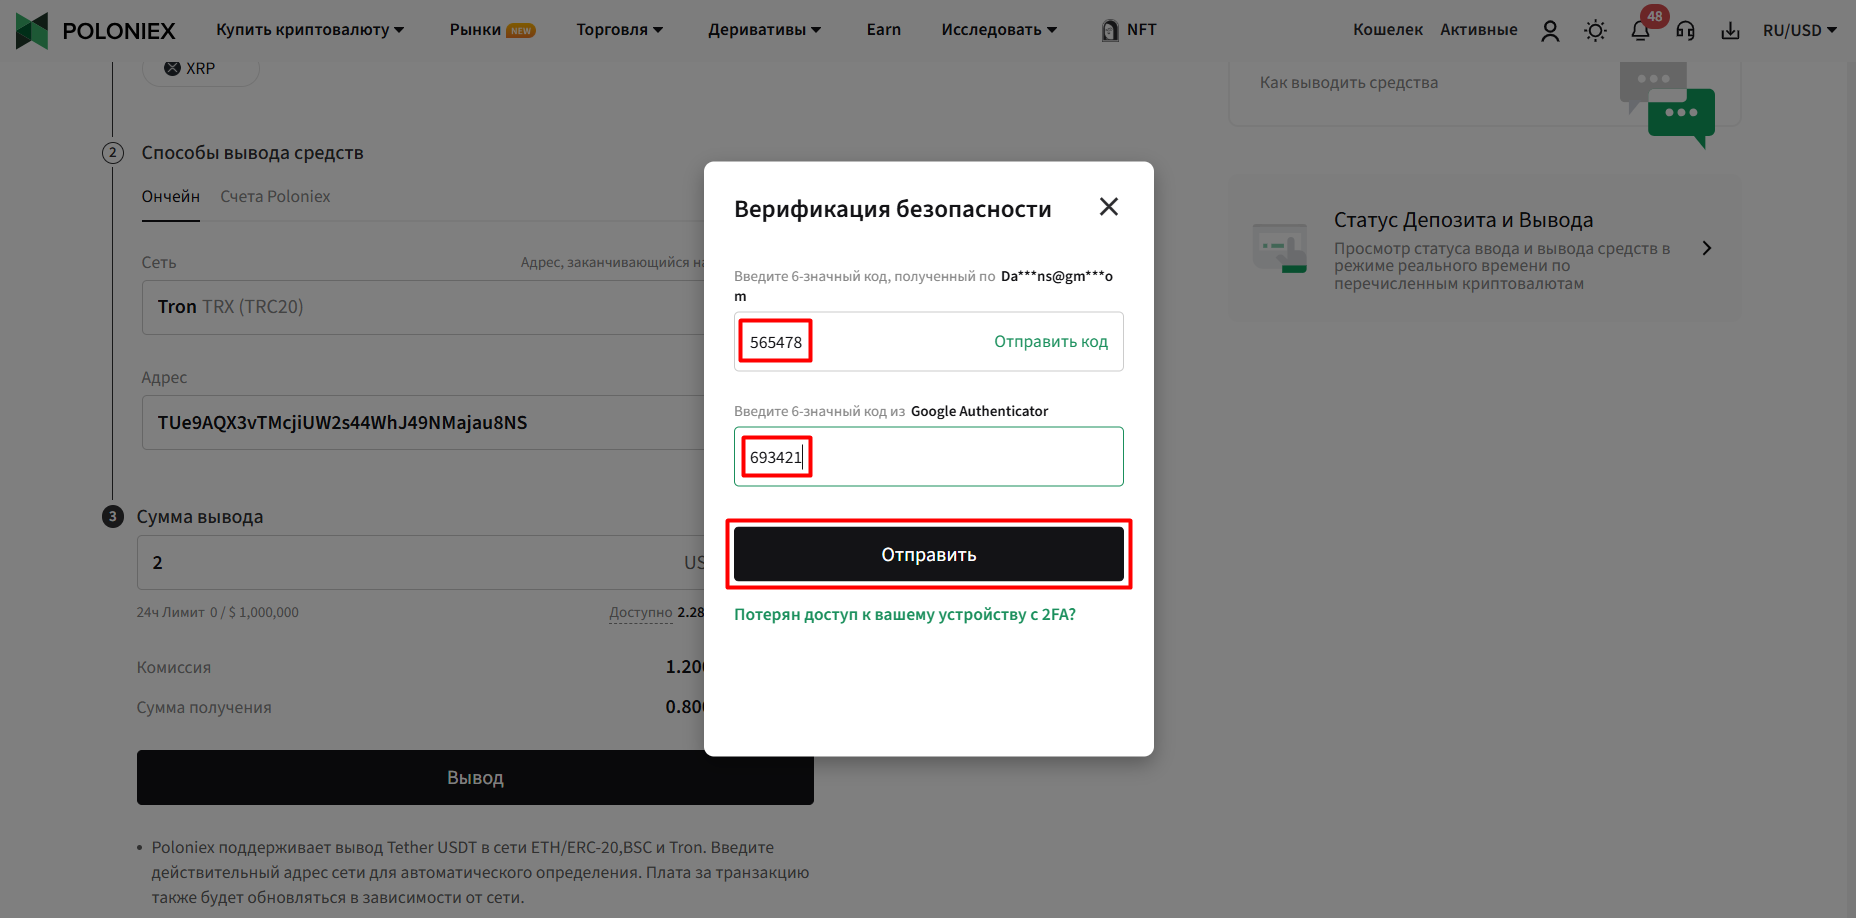Open the Earn menu item
The image size is (1856, 918).
[884, 30]
